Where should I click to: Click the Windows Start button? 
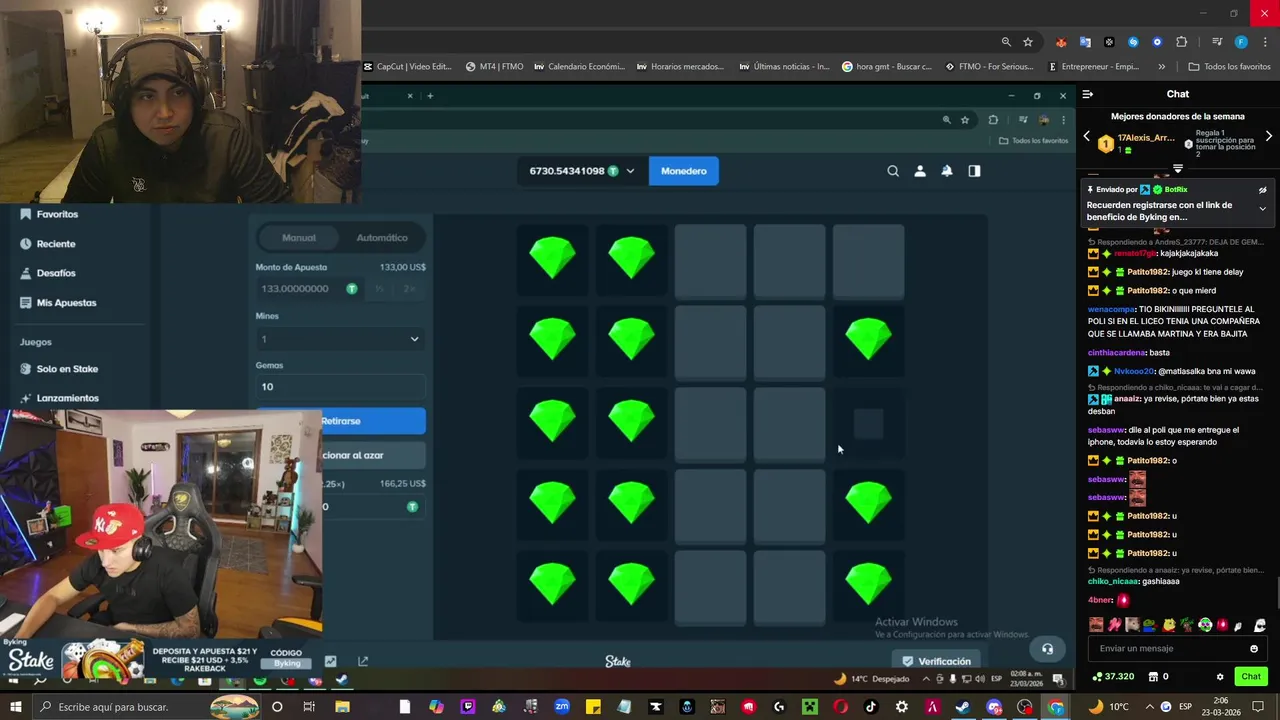pyautogui.click(x=15, y=707)
